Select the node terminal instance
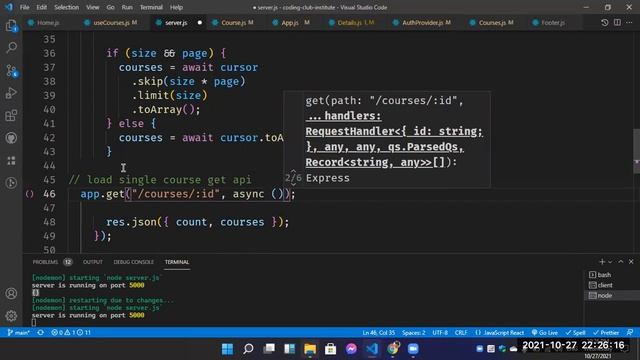The image size is (640, 360). [612, 295]
